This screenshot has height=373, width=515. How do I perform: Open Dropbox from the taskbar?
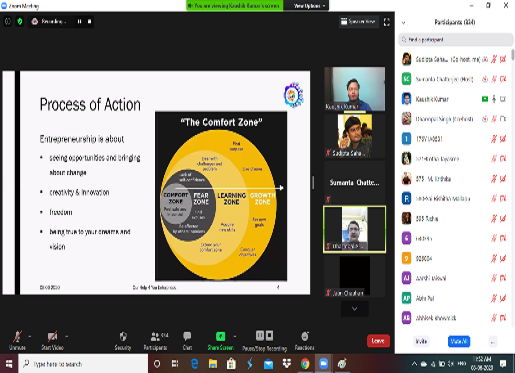click(286, 364)
